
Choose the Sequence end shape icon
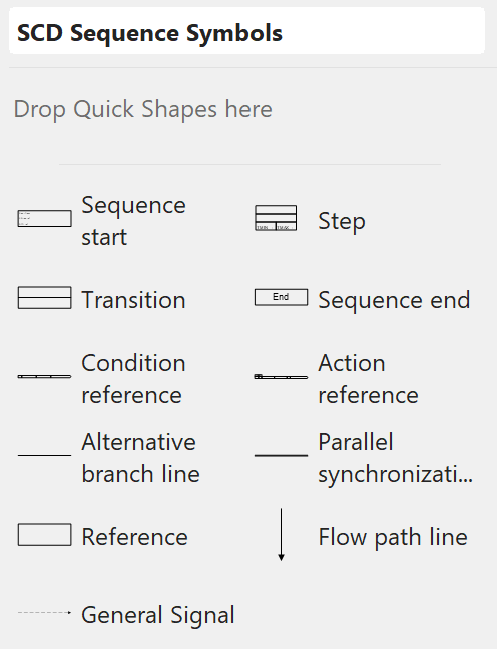(282, 297)
